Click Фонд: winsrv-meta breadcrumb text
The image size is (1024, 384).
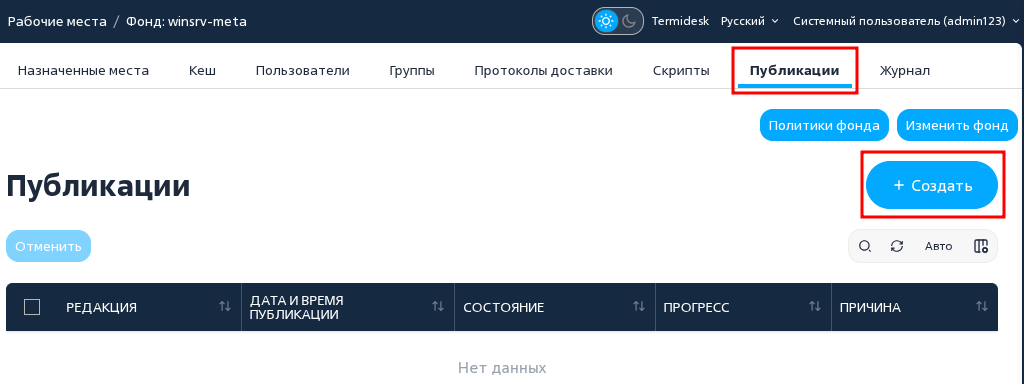click(186, 22)
